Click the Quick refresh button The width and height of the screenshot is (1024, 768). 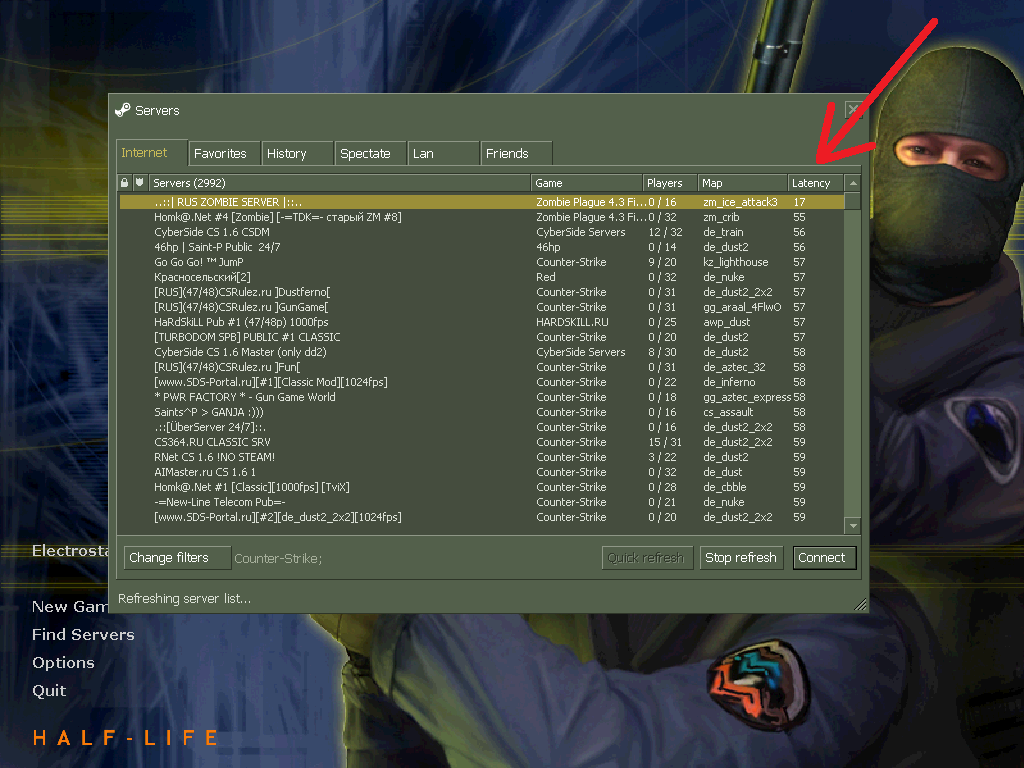pyautogui.click(x=647, y=558)
